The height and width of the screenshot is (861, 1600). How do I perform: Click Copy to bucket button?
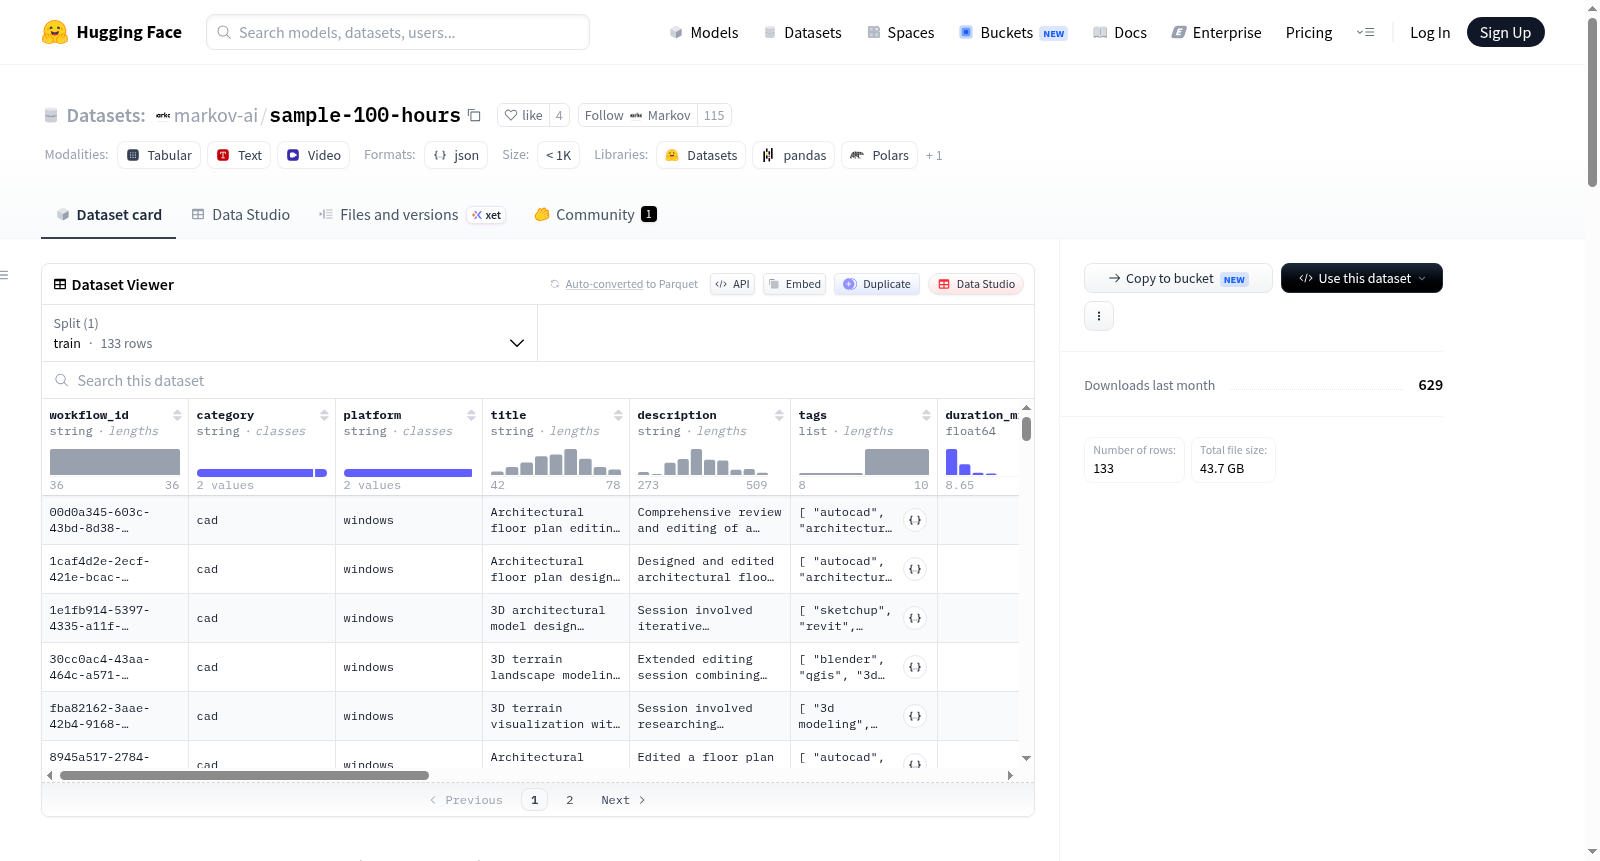pyautogui.click(x=1178, y=278)
